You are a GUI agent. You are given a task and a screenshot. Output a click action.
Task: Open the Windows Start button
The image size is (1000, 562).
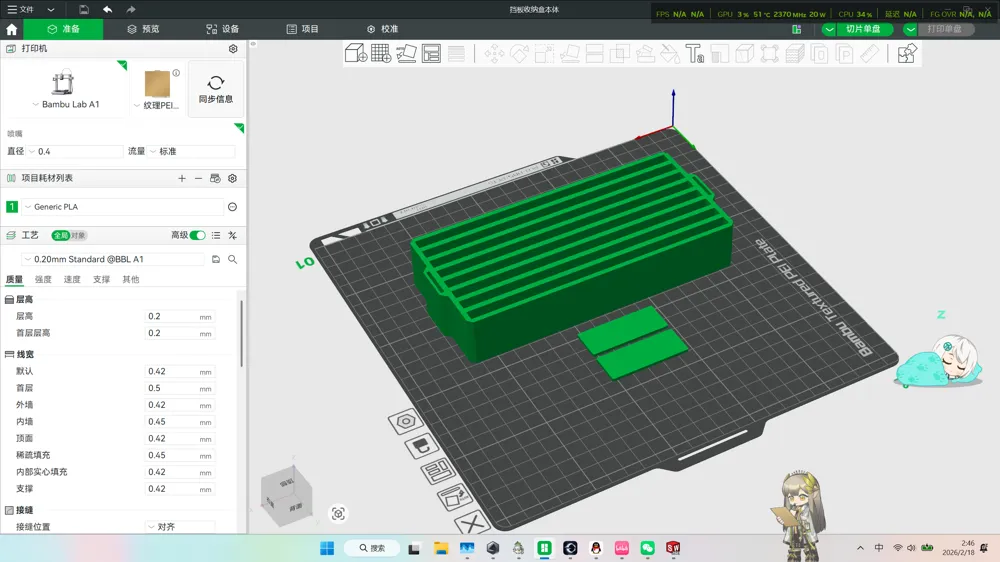point(327,549)
